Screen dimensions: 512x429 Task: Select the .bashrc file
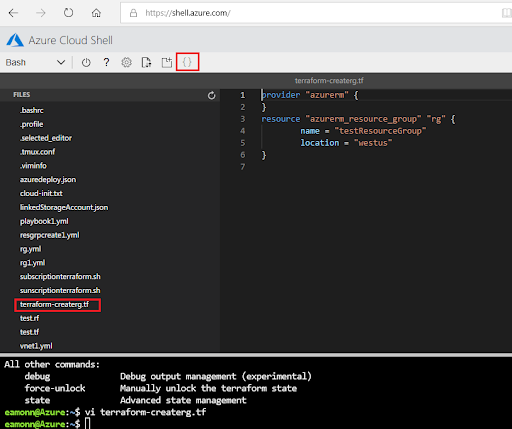click(32, 110)
